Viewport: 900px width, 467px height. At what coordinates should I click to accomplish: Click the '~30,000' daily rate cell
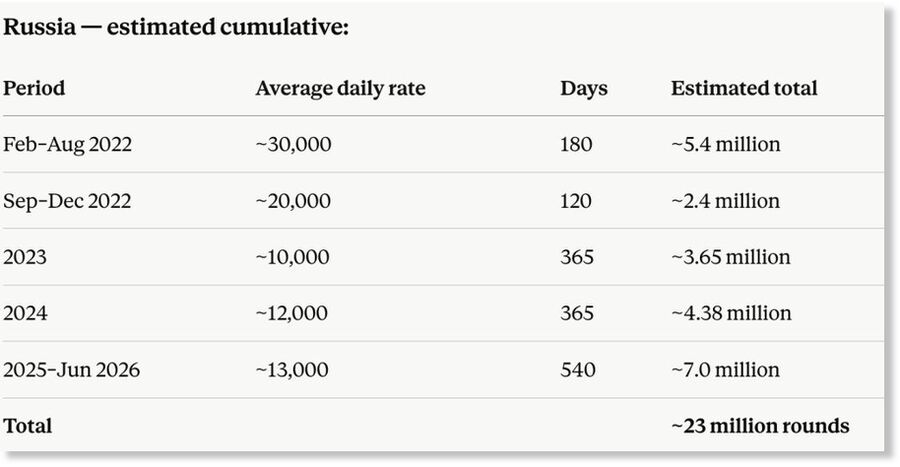click(x=293, y=144)
